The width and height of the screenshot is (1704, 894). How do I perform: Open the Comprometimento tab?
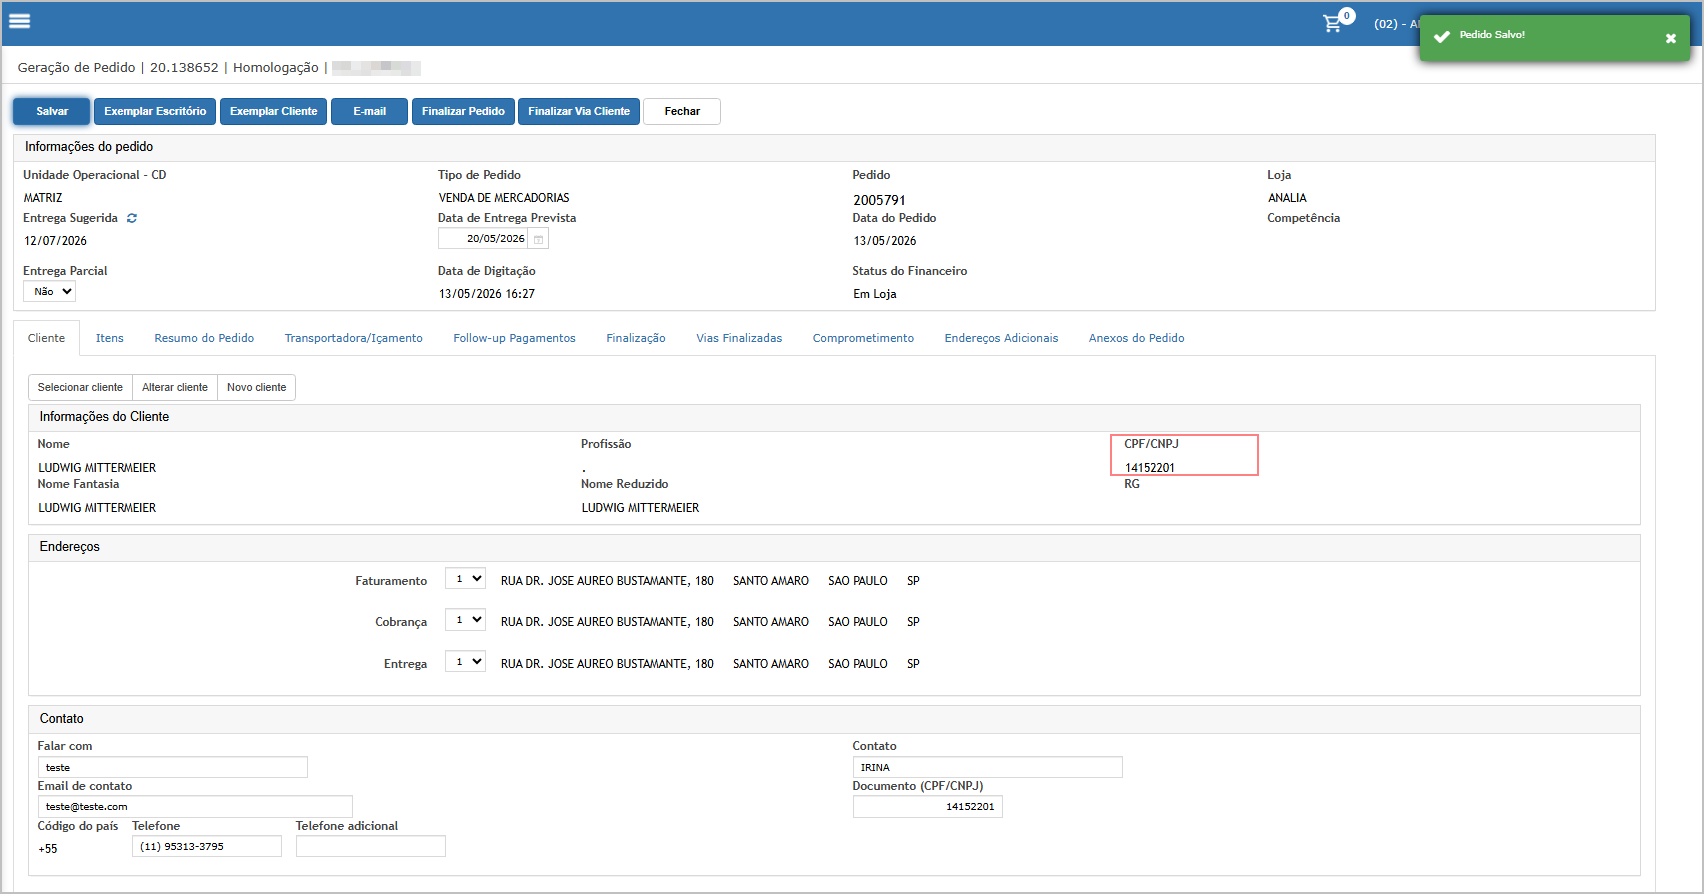coord(863,338)
